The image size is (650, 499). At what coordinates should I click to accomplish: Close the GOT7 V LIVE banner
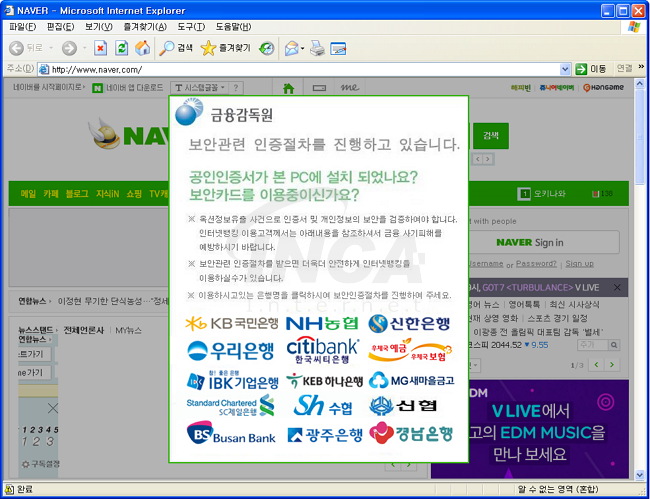(617, 287)
